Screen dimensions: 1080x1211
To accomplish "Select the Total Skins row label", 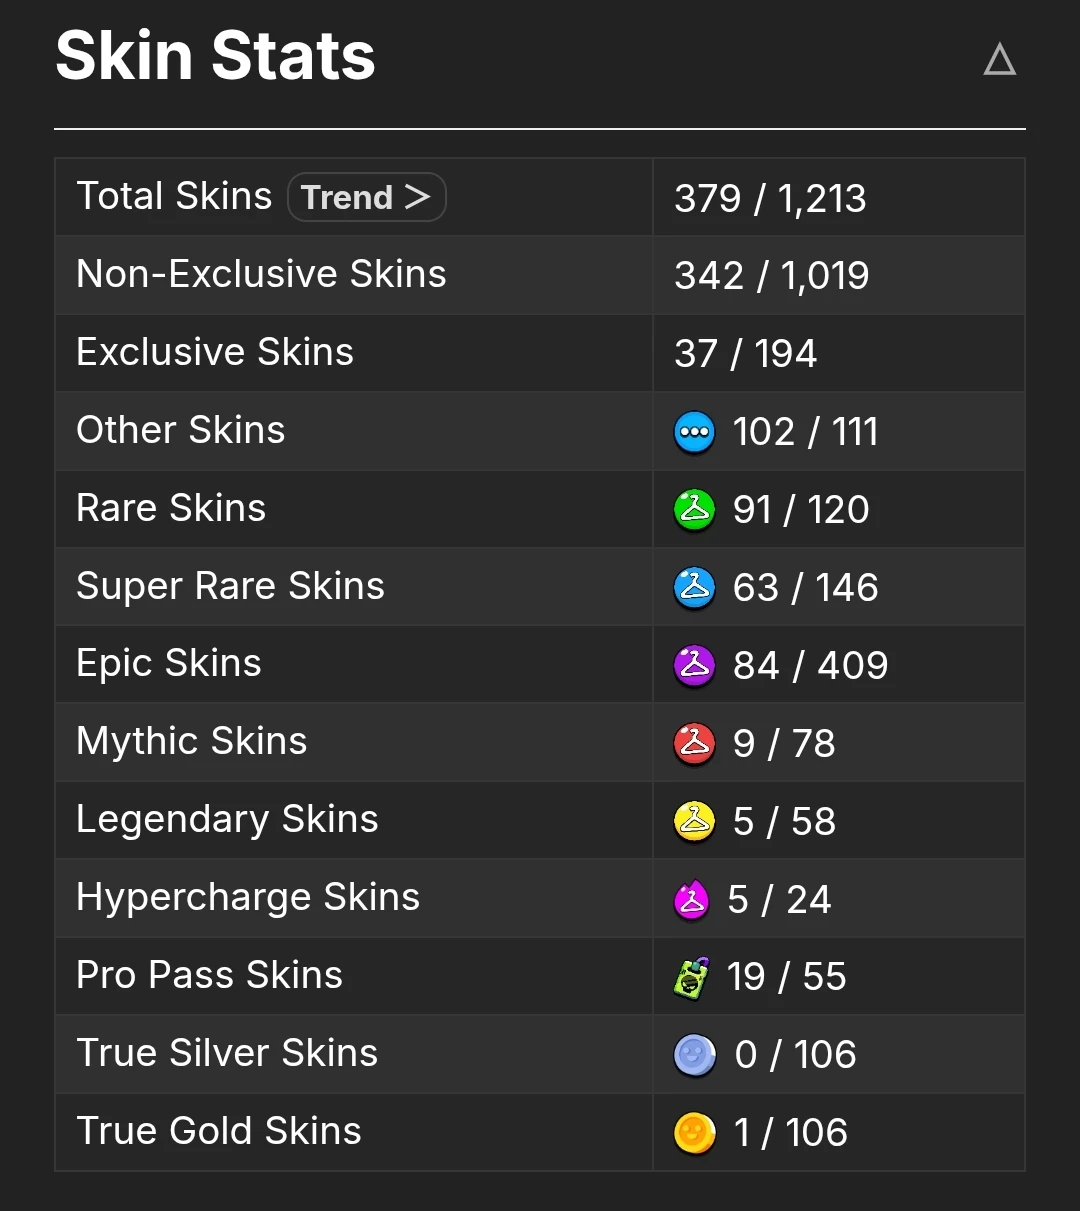I will coord(174,196).
